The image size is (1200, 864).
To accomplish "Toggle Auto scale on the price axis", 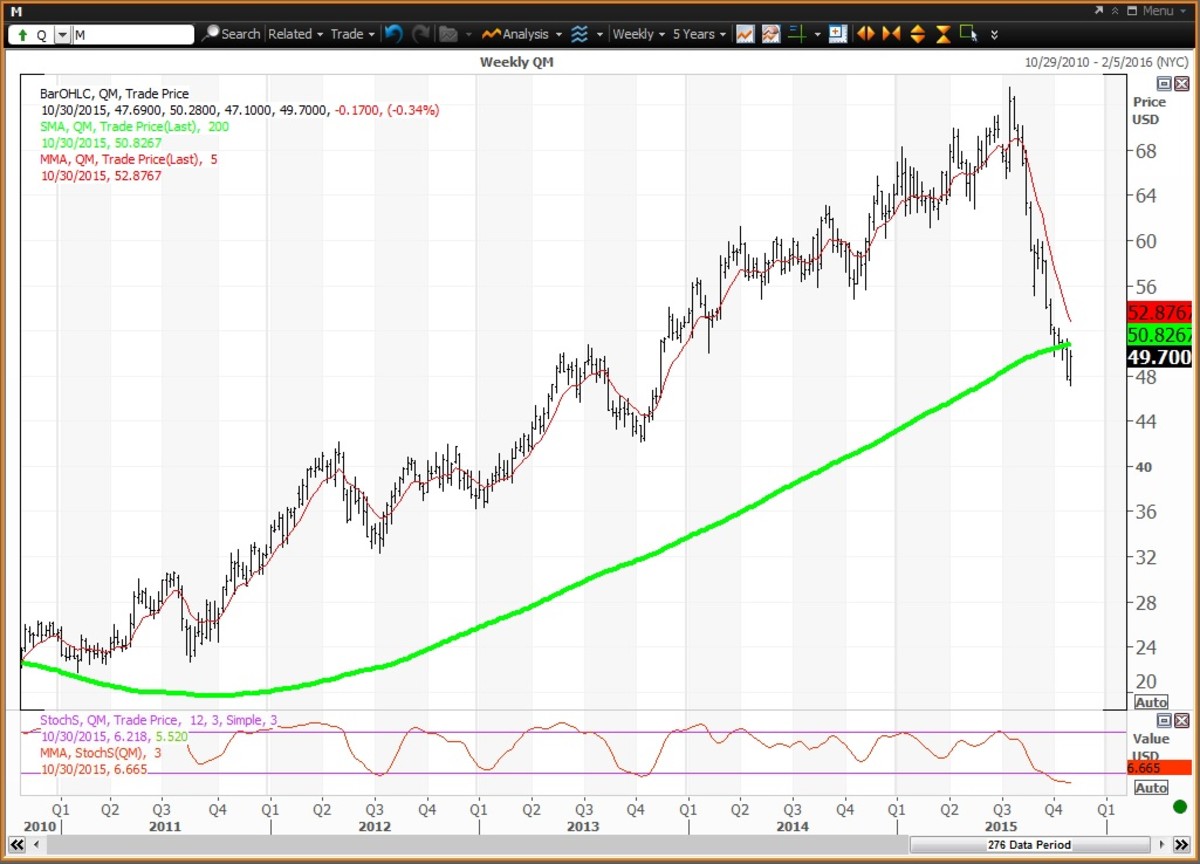I will 1151,702.
